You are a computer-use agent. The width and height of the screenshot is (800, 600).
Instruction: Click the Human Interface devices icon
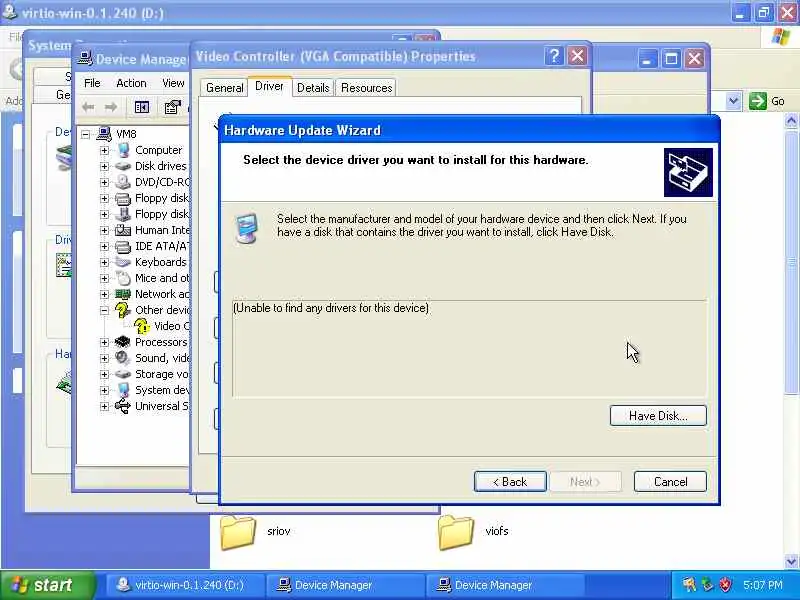click(123, 230)
